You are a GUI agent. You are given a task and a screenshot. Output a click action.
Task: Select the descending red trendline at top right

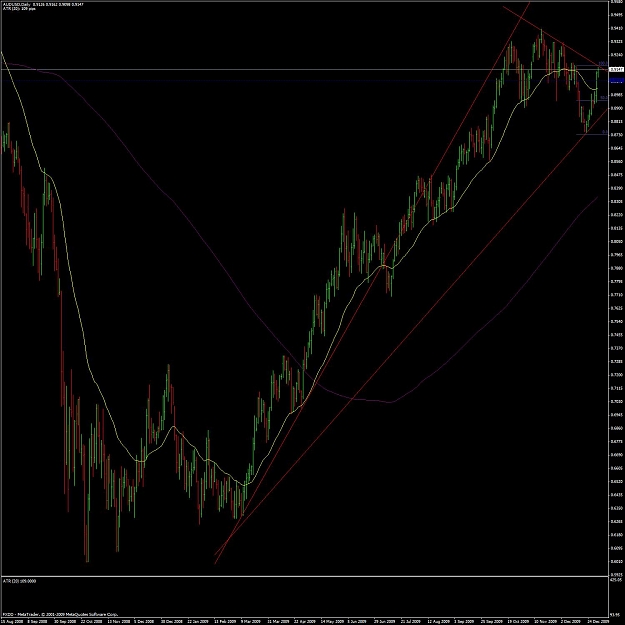pyautogui.click(x=554, y=38)
